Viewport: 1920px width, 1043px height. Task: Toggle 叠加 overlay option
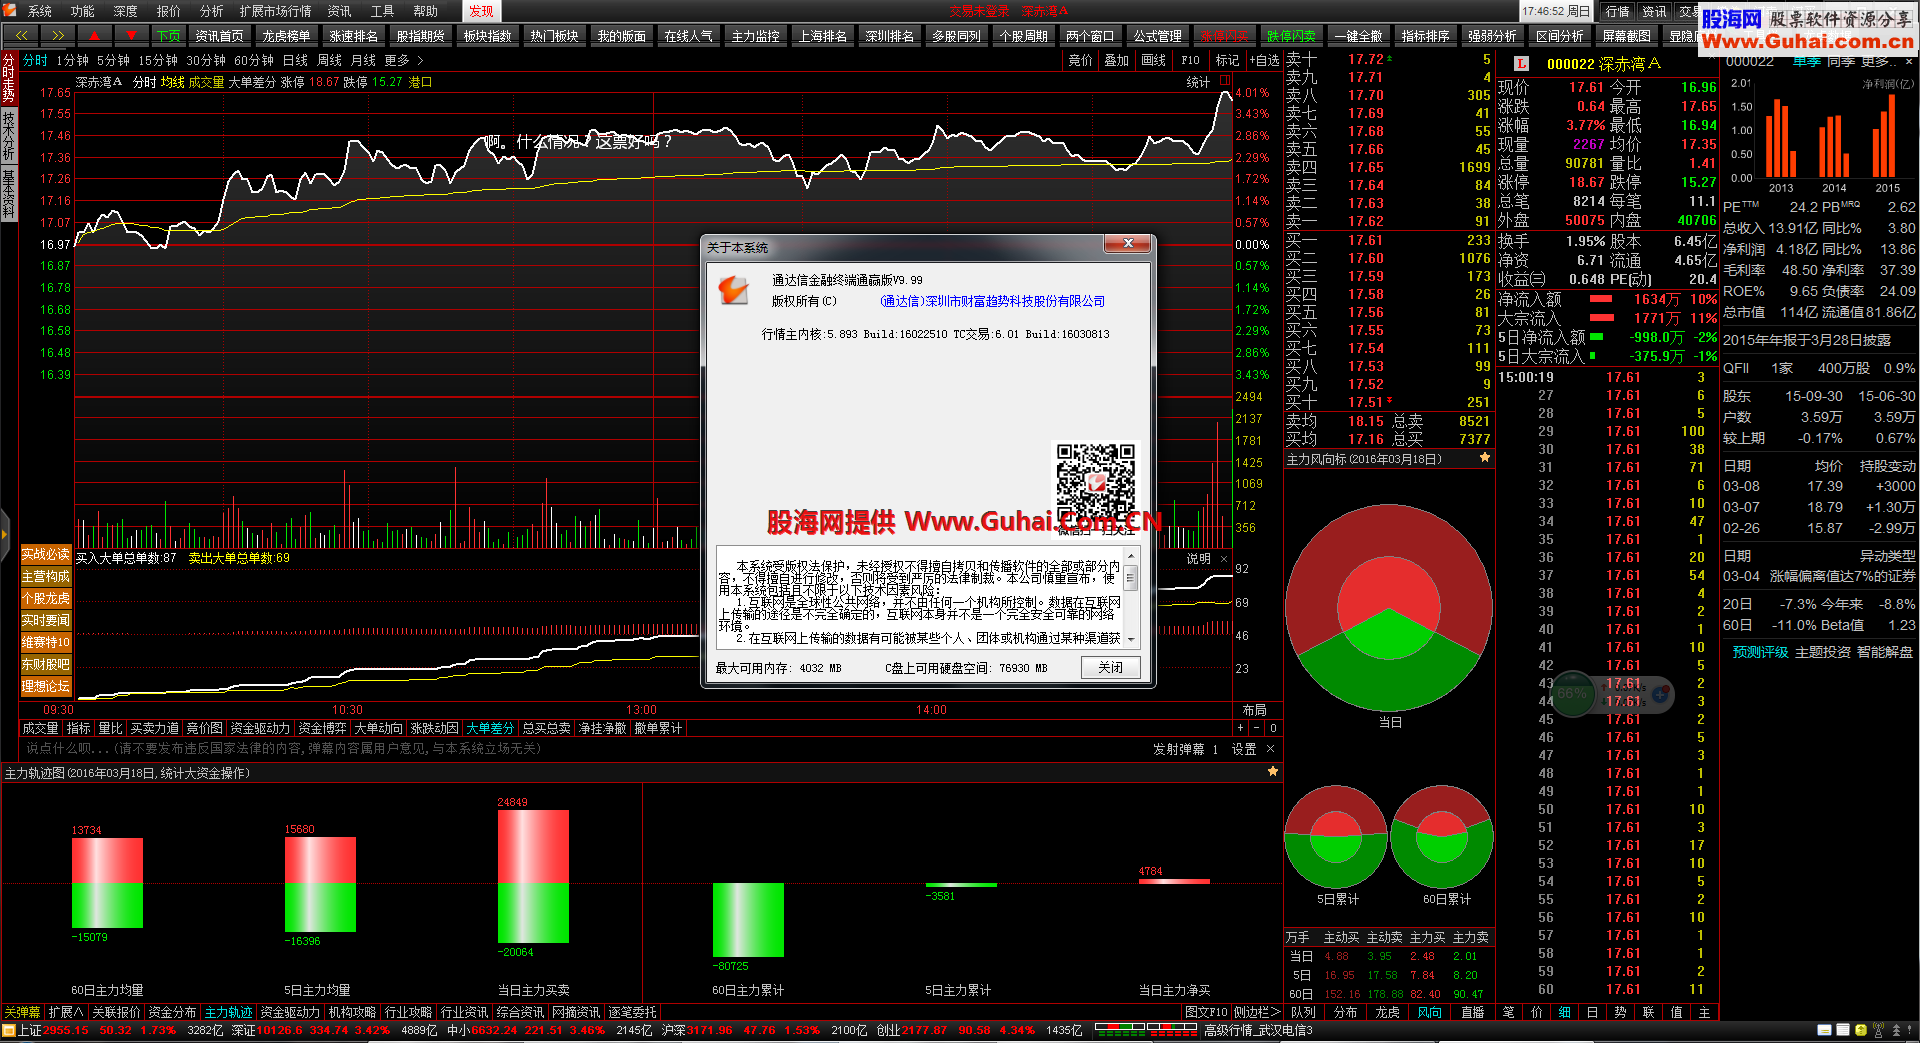pyautogui.click(x=1116, y=60)
